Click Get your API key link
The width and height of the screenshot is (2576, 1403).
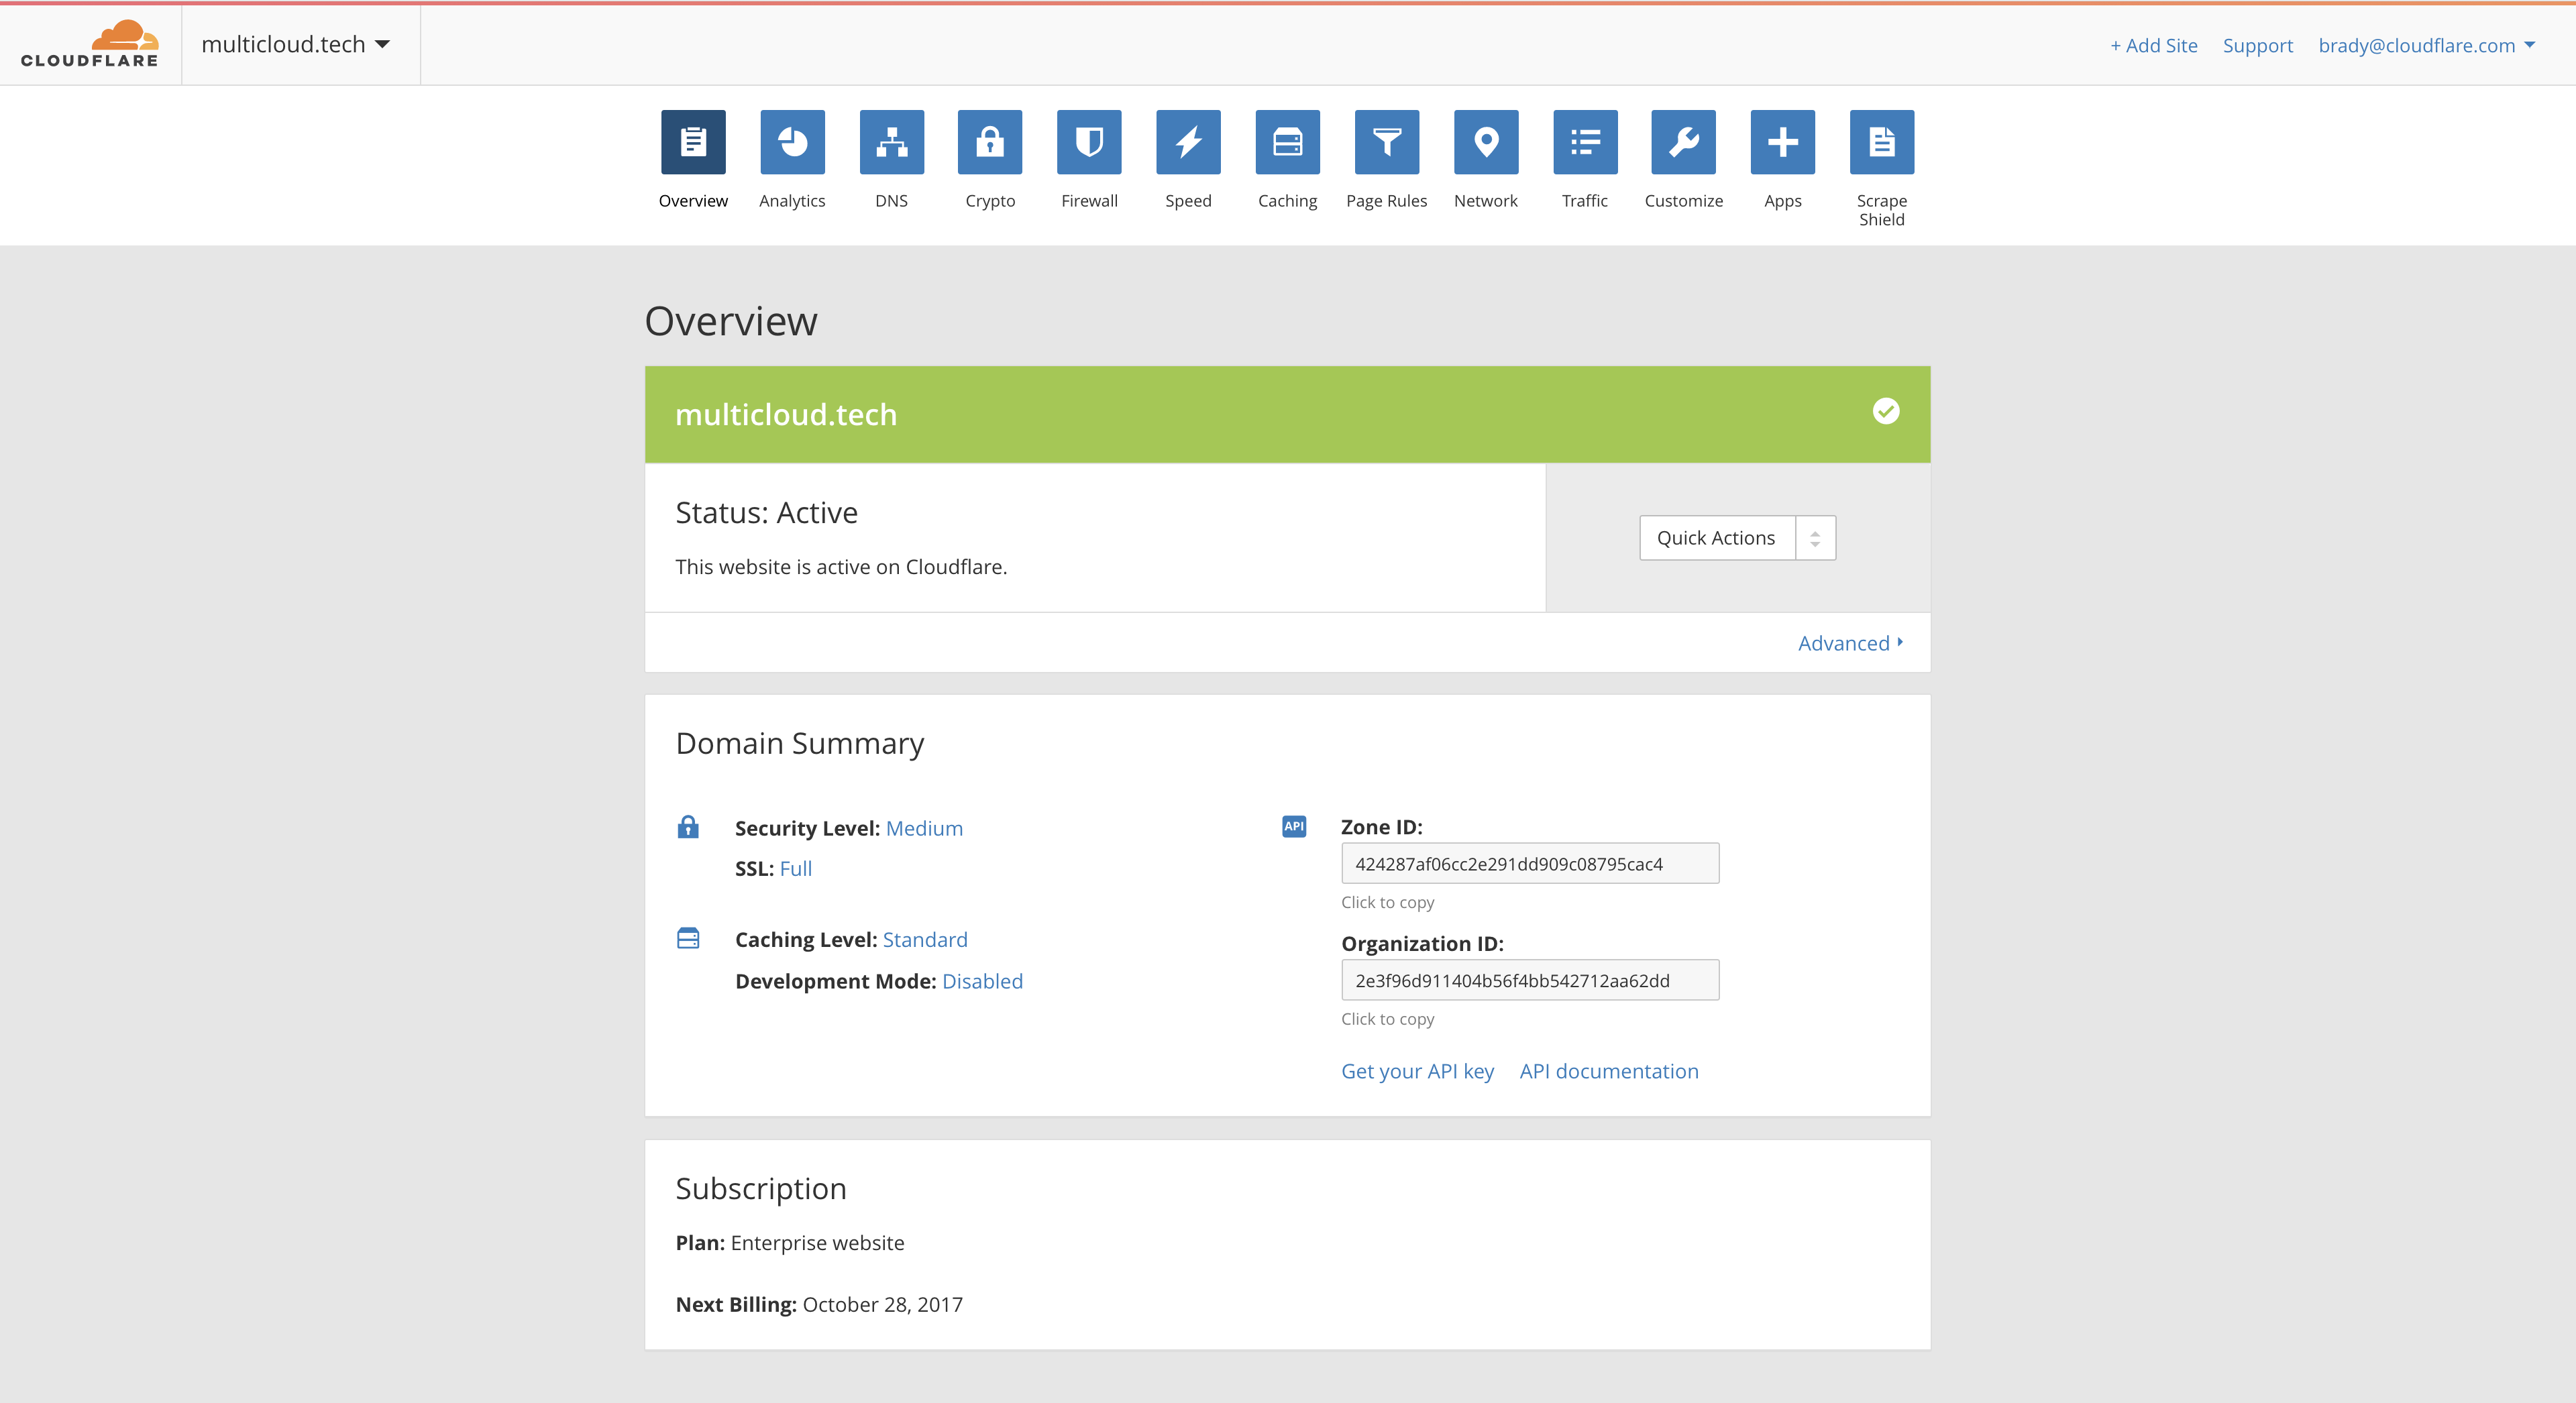(1417, 1071)
